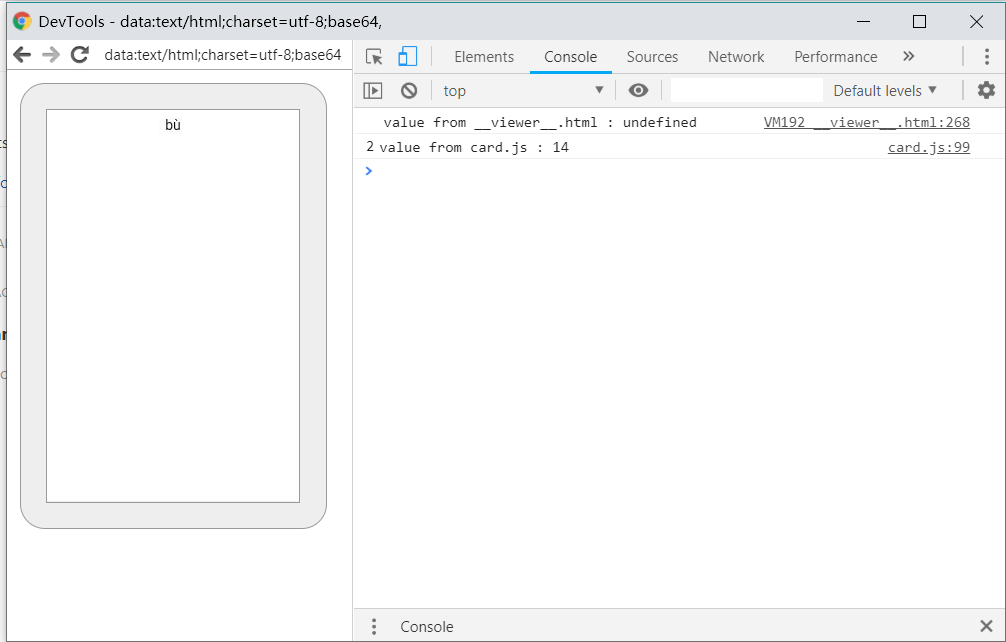This screenshot has width=1006, height=642.
Task: Open the Network tab
Action: [736, 57]
